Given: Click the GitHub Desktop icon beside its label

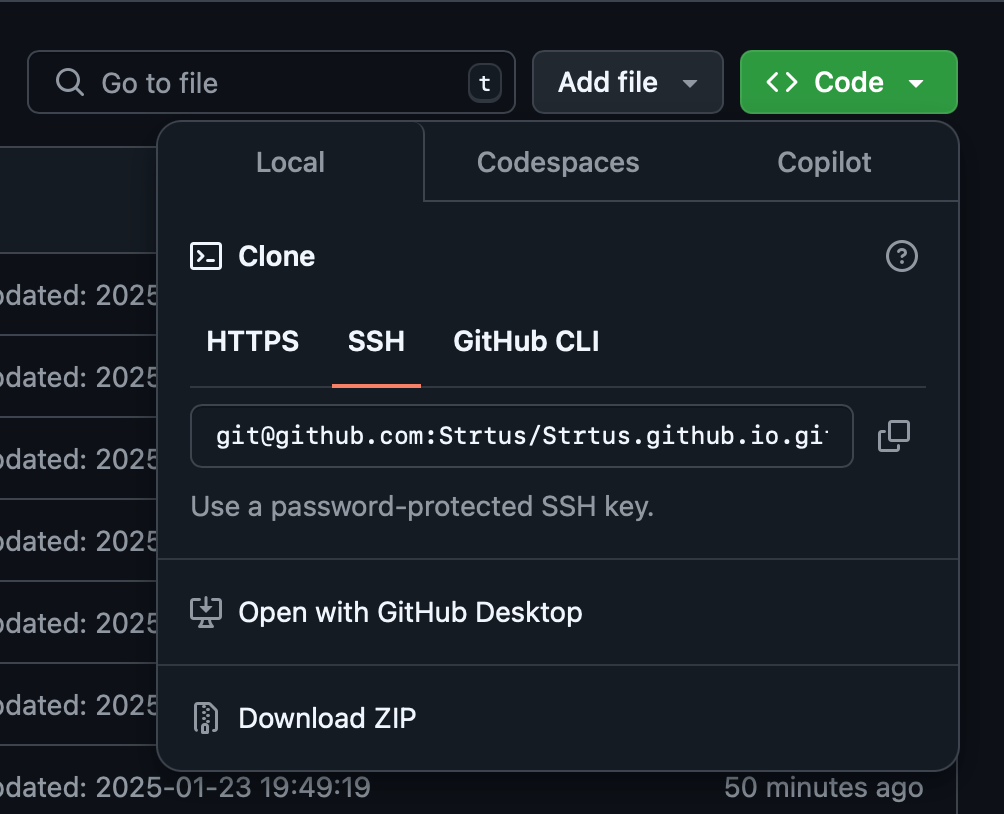Looking at the screenshot, I should tap(205, 612).
